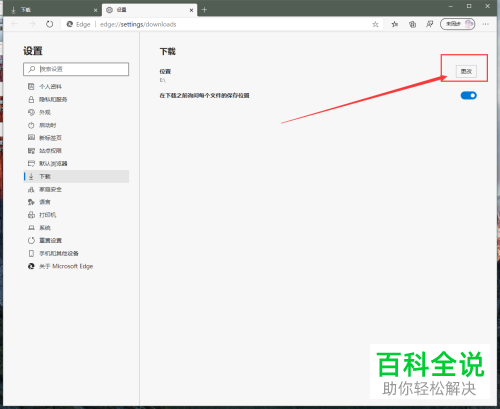Image resolution: width=500 pixels, height=409 pixels.
Task: Open 个人资料 settings section
Action: [x=76, y=86]
